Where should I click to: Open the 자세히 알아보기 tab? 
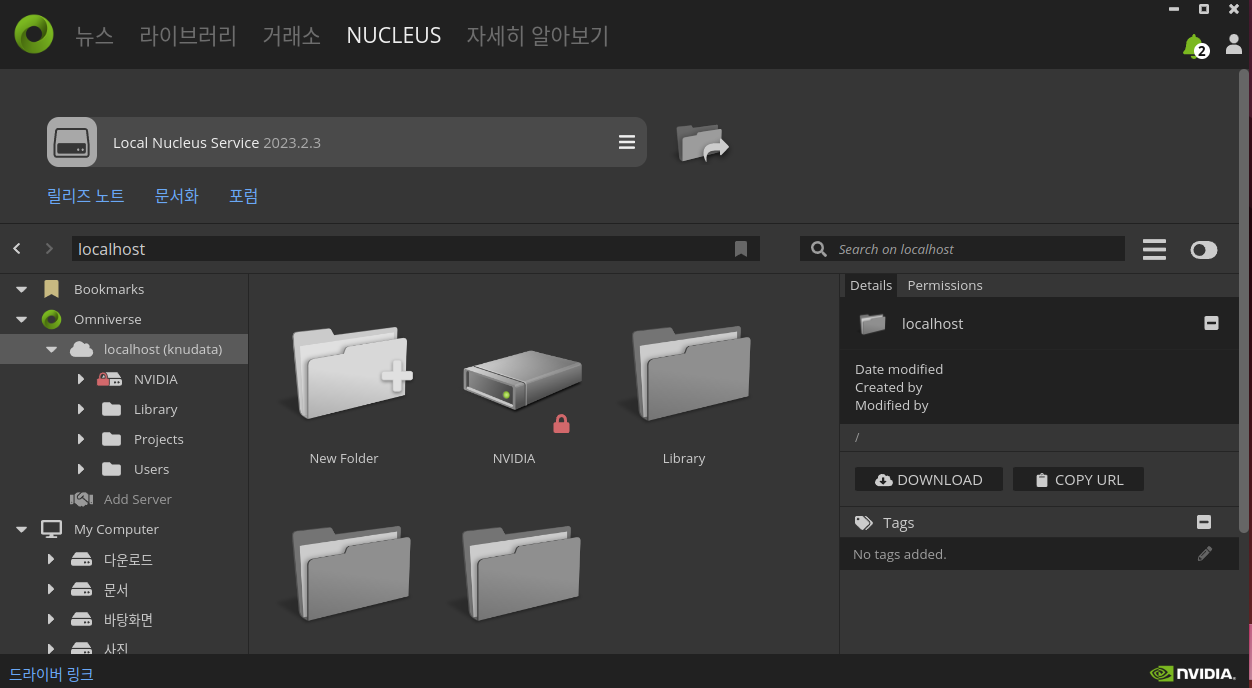[538, 36]
